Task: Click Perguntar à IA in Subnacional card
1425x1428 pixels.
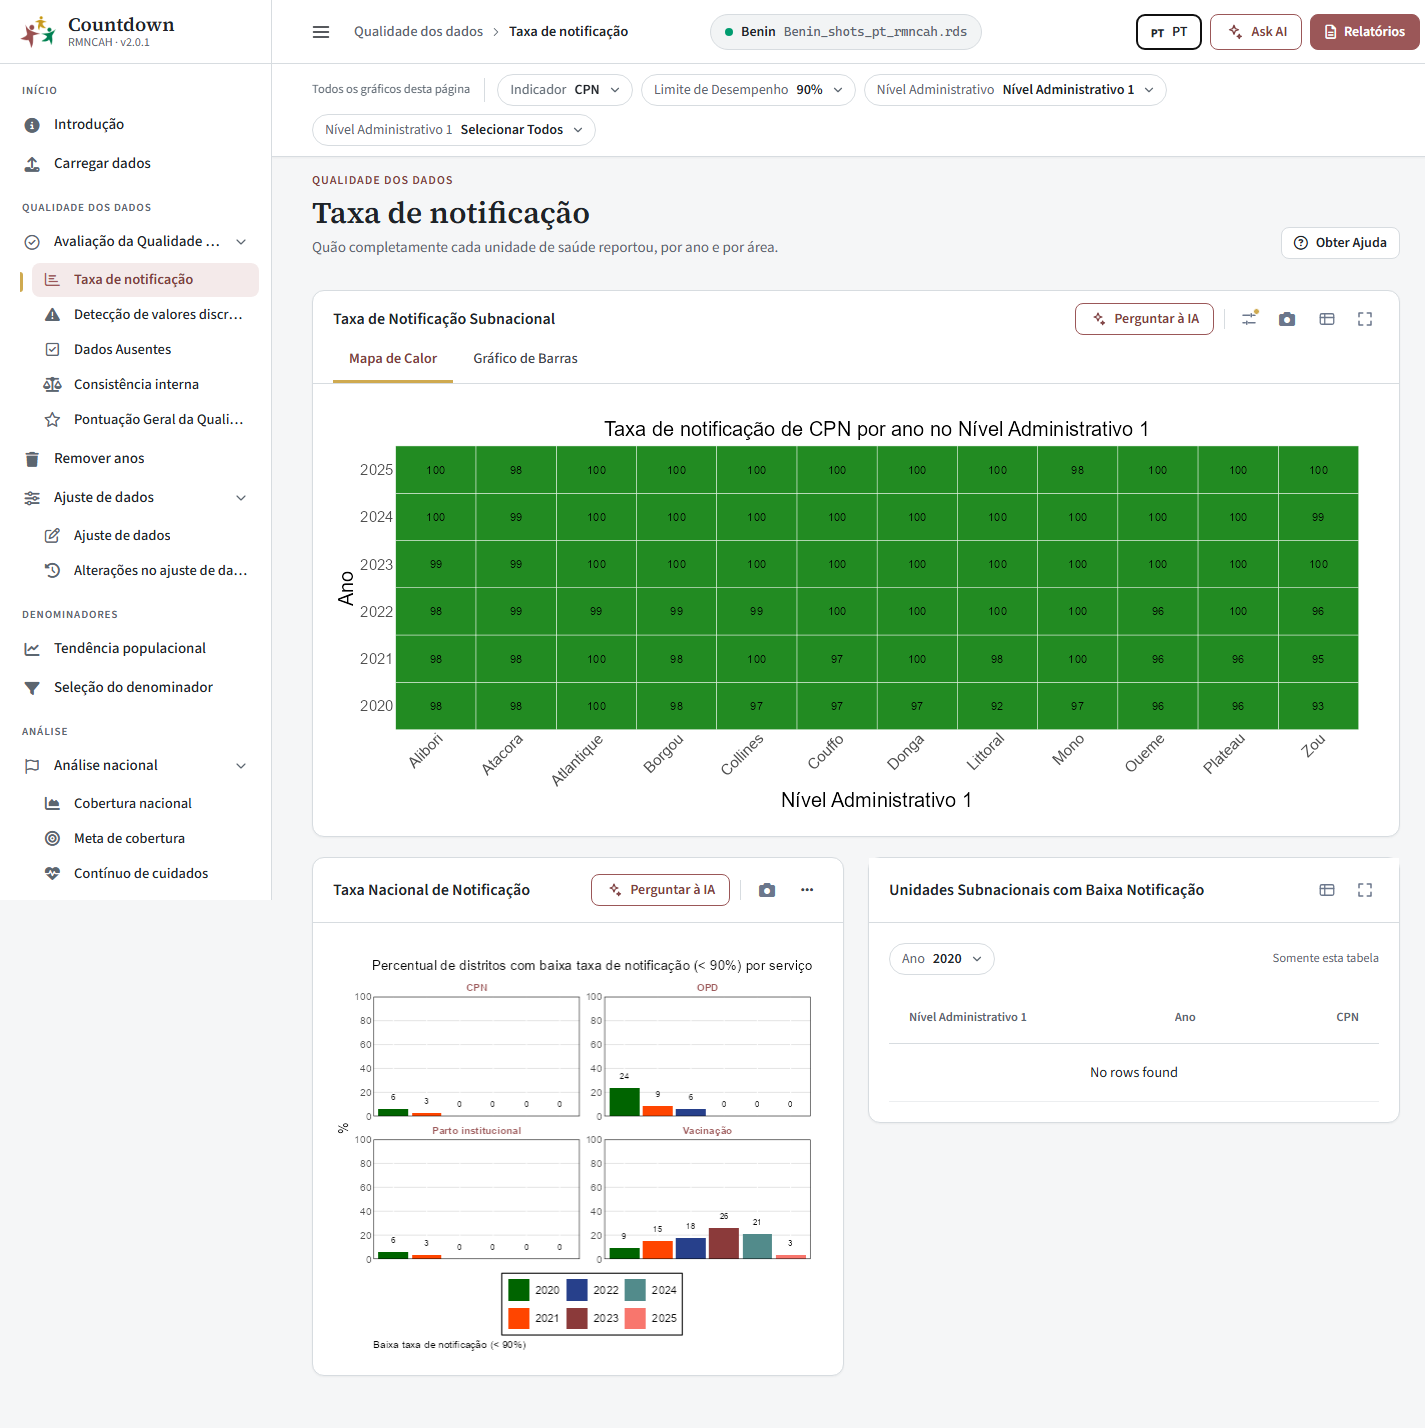Action: [1144, 319]
